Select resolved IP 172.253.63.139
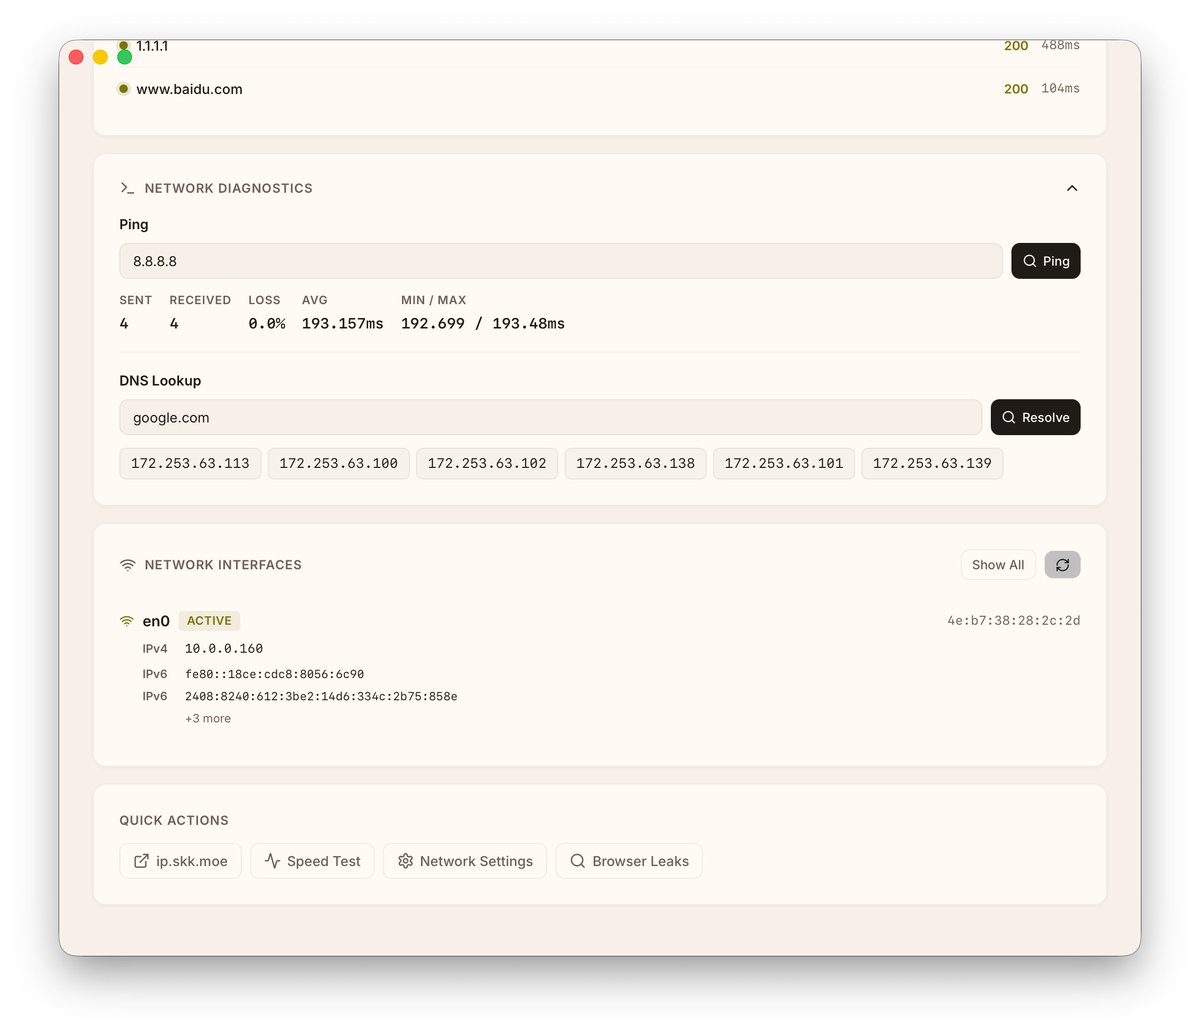 (x=932, y=463)
